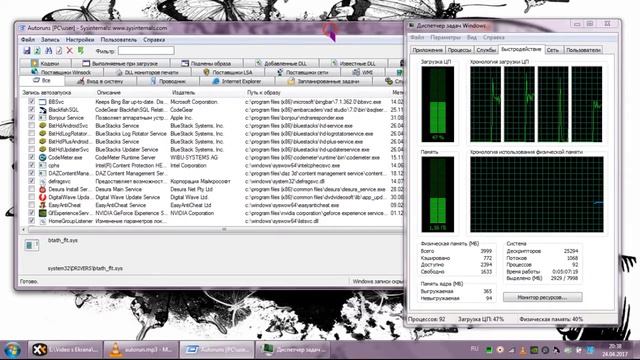640x360 pixels.
Task: Click the BstHdAndroidSvc BlueStacks icon
Action: coord(42,126)
